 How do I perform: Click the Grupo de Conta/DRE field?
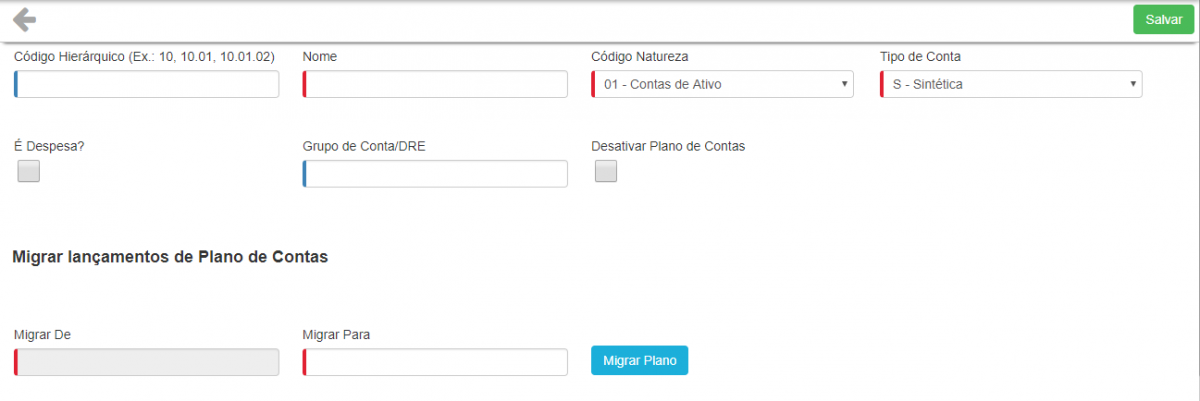[x=435, y=174]
